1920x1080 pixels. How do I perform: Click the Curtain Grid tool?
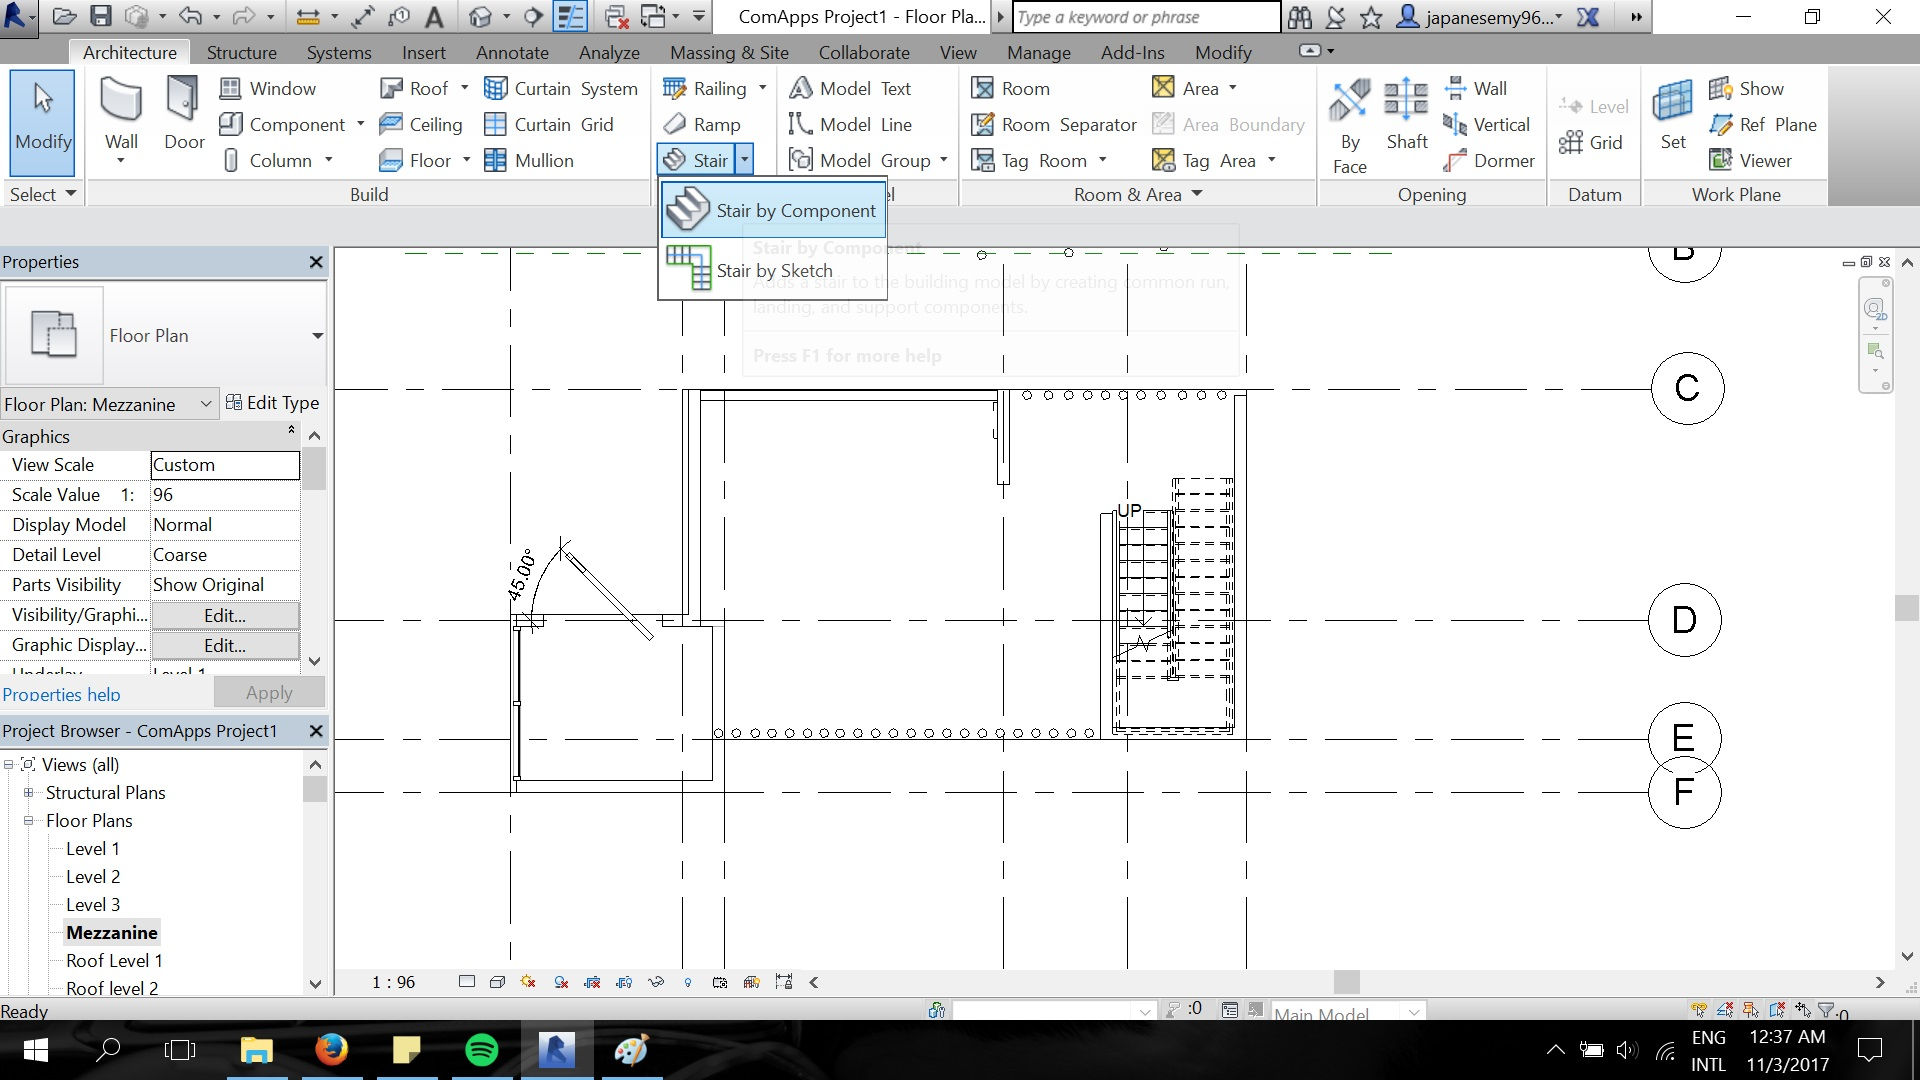(x=549, y=124)
